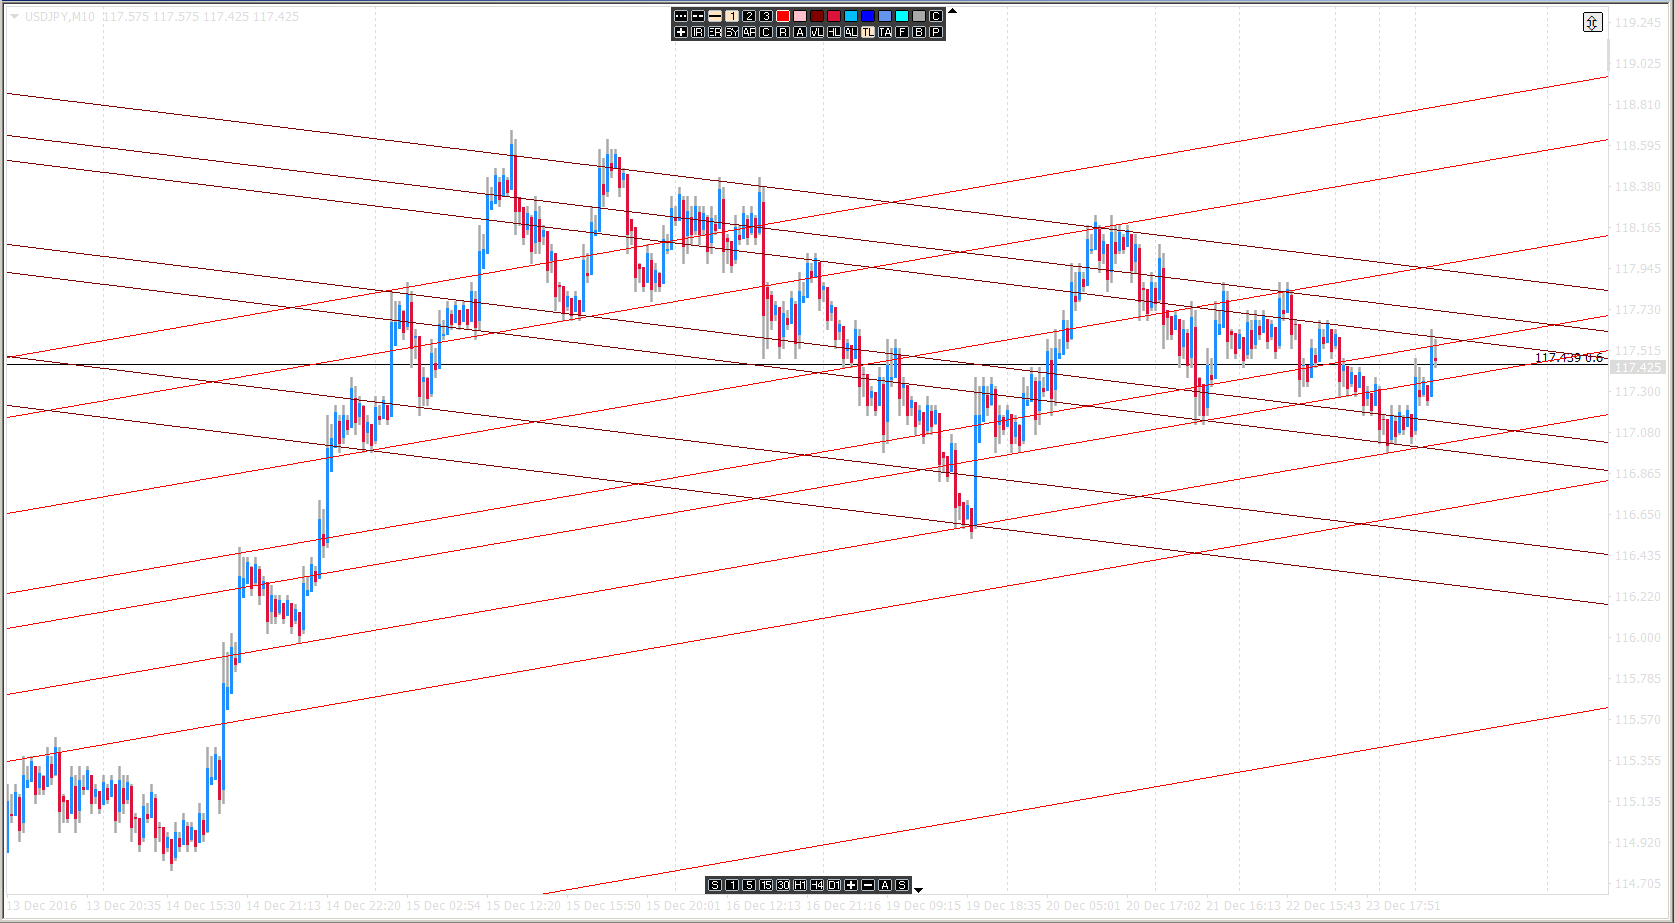Click the 117.439 0.6 price line label
The height and width of the screenshot is (923, 1675).
tap(1569, 358)
